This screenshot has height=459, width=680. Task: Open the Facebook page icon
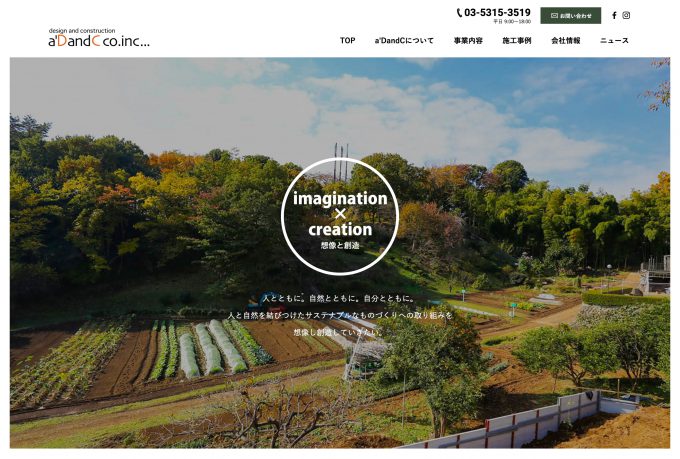click(614, 15)
